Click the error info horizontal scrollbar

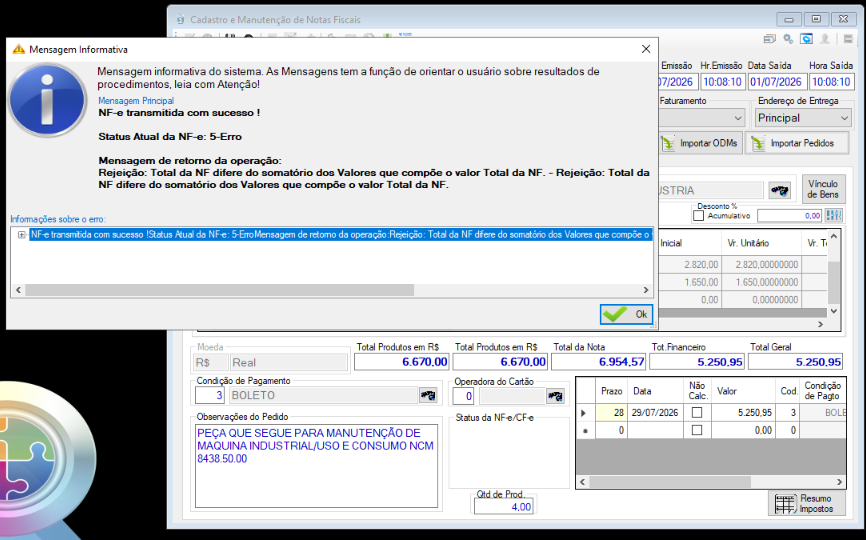pyautogui.click(x=332, y=290)
